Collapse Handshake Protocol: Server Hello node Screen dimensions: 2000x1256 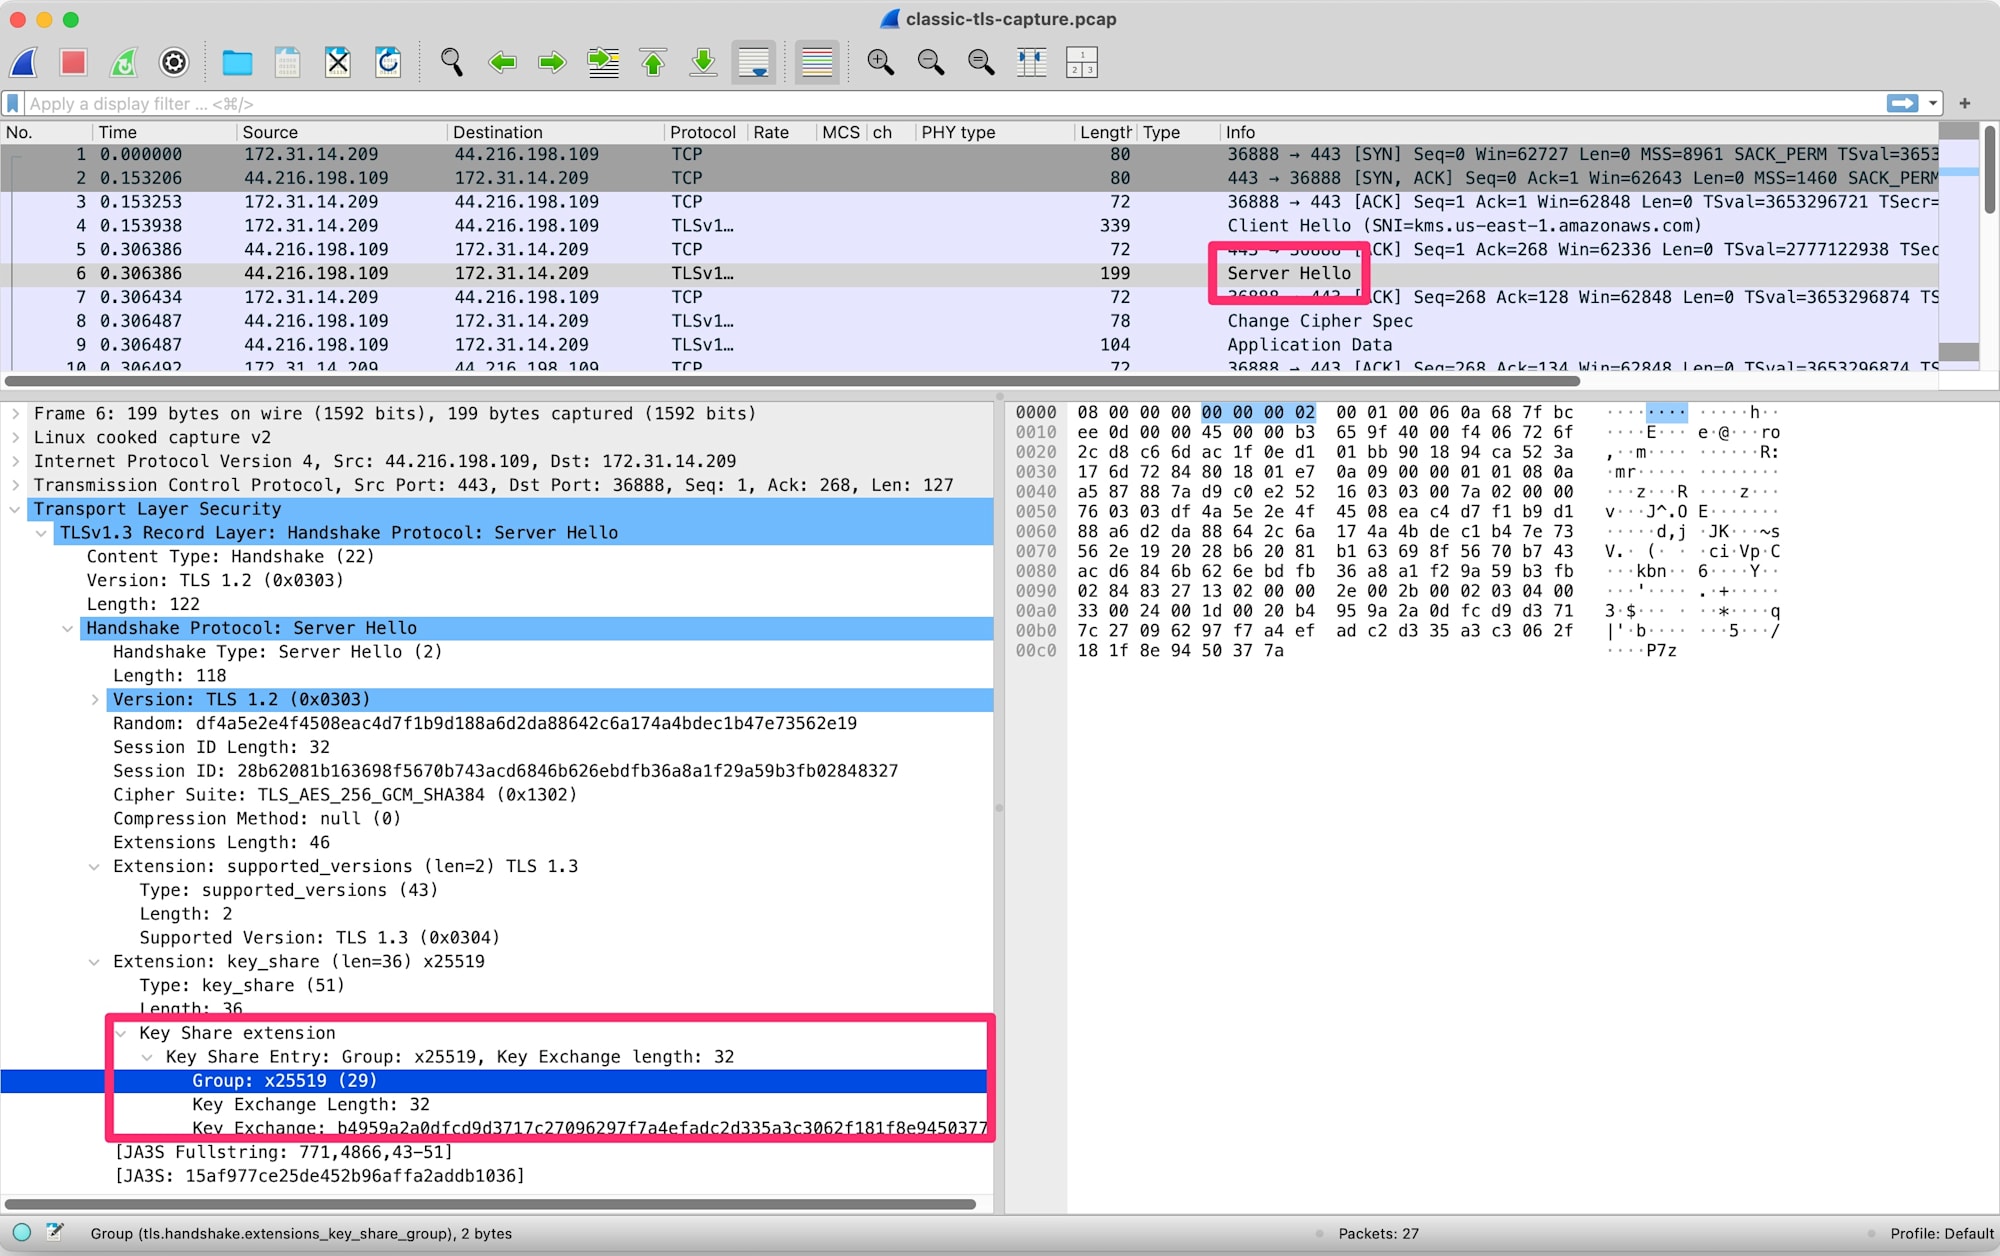point(68,629)
